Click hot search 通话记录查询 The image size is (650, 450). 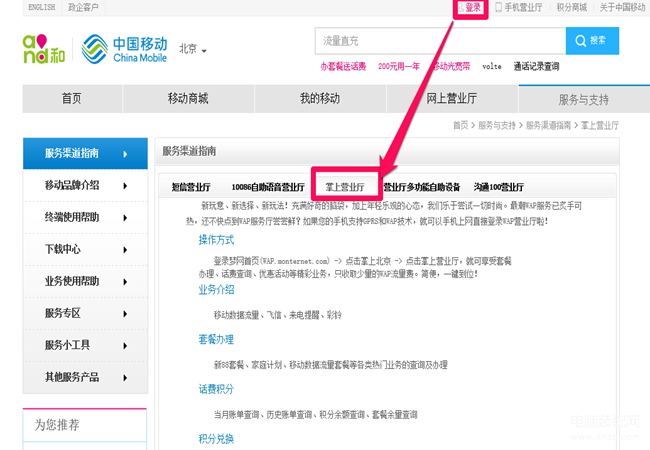[536, 66]
